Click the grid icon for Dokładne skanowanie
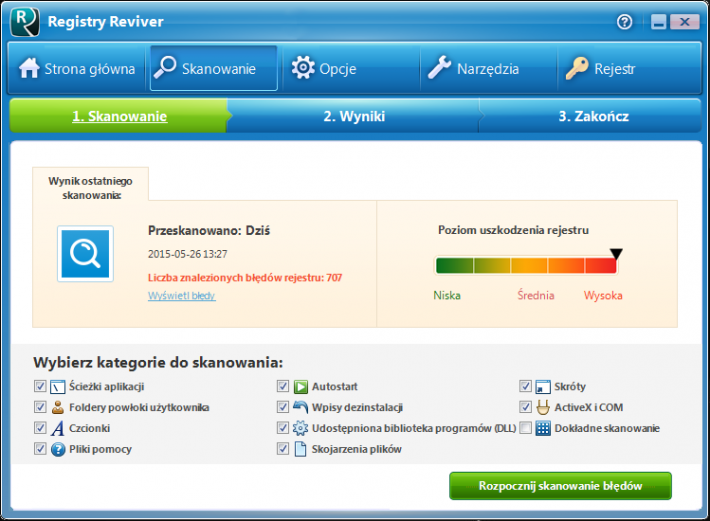 (x=543, y=428)
